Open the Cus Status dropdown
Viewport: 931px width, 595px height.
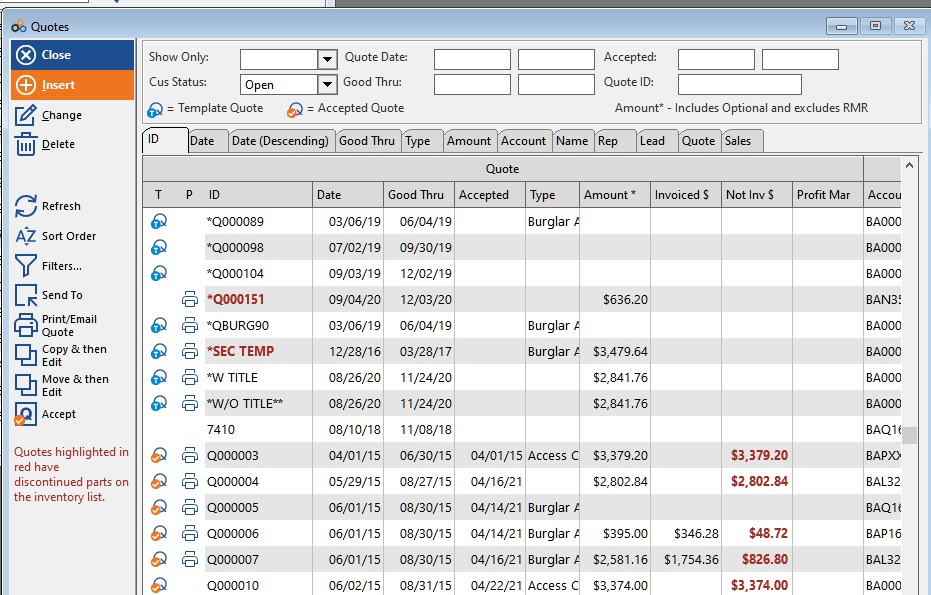326,85
